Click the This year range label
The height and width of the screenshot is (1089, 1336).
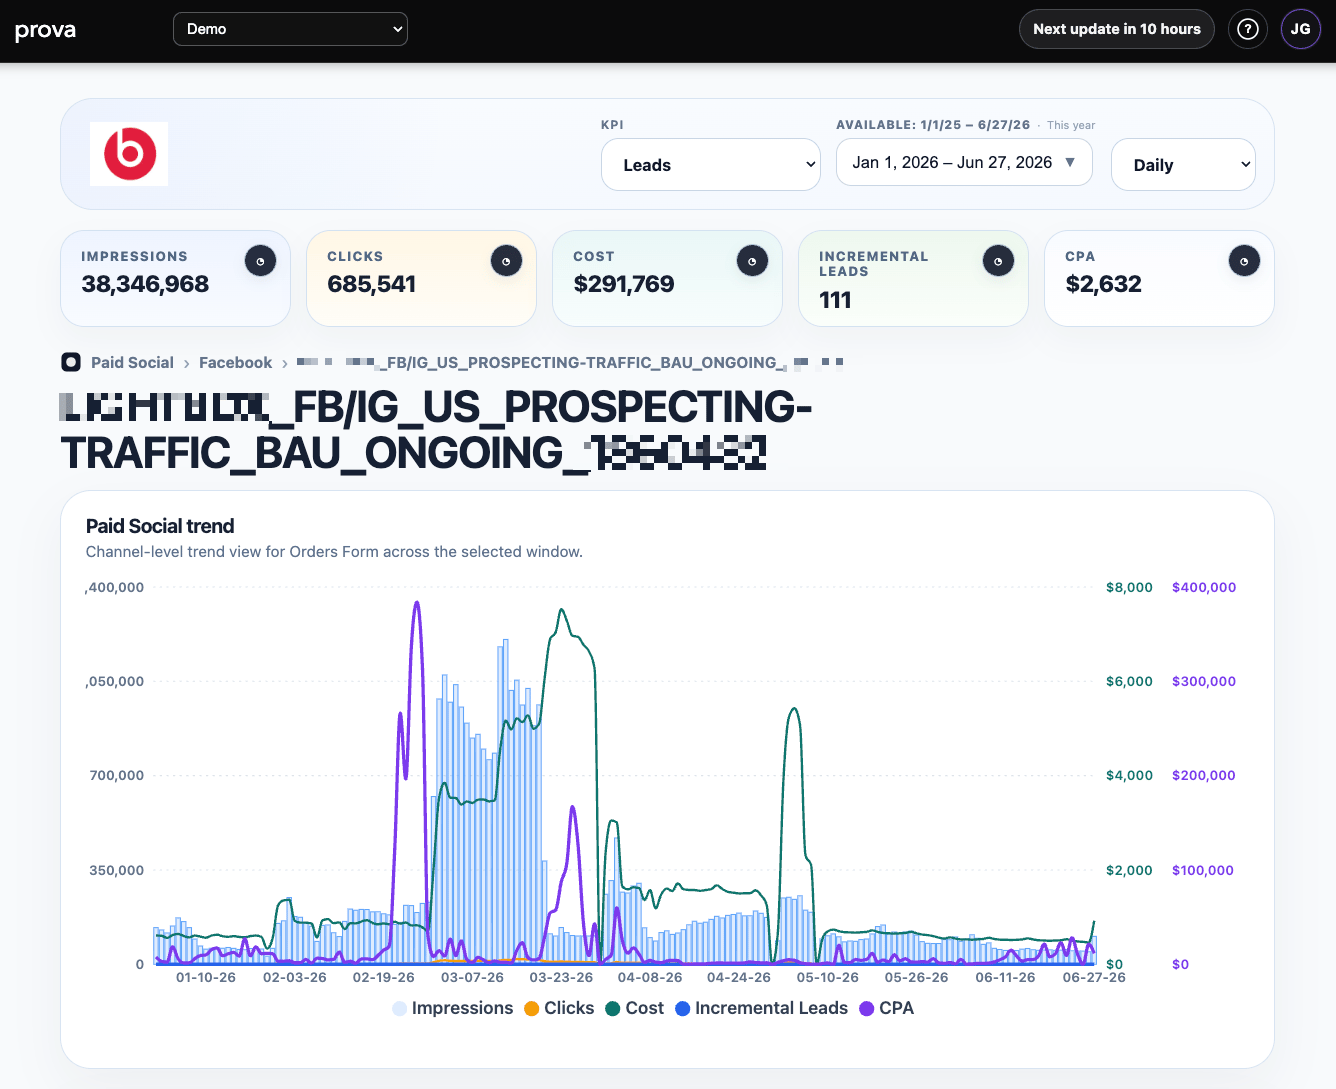point(1071,125)
